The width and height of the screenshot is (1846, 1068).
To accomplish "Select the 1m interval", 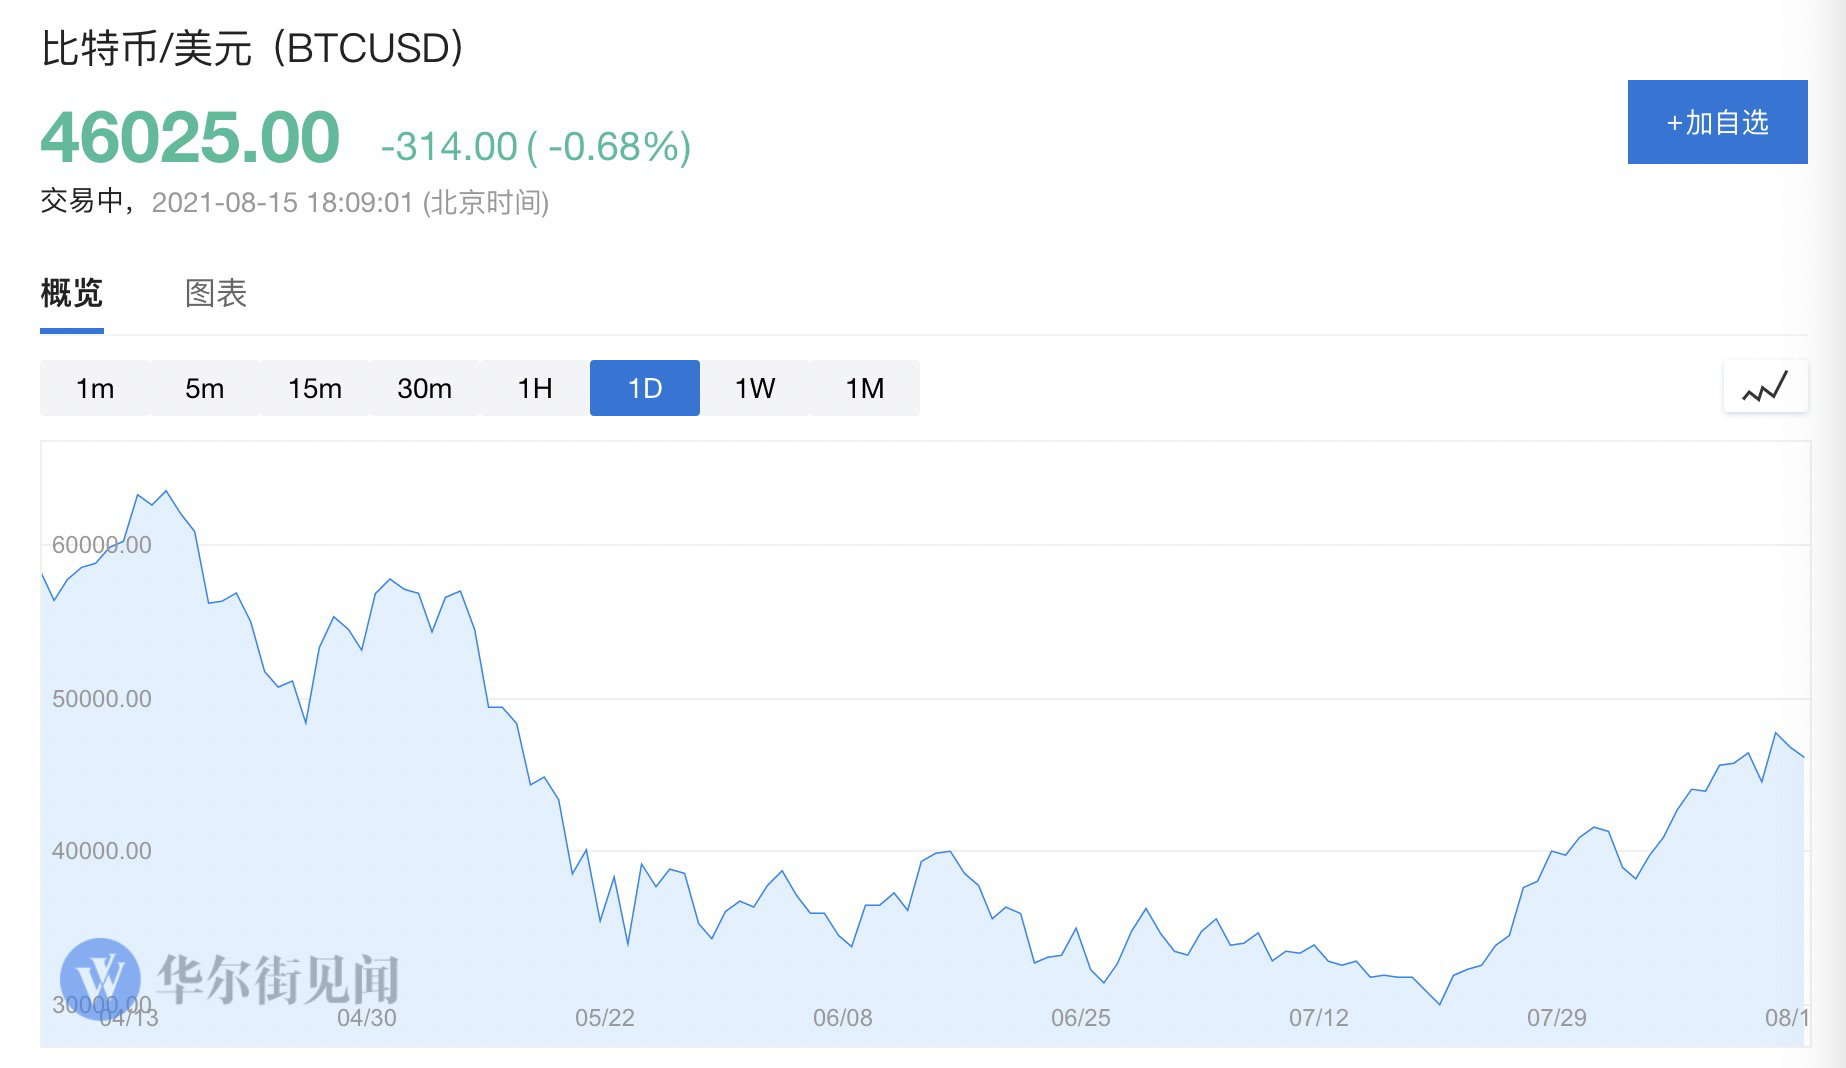I will click(x=95, y=388).
